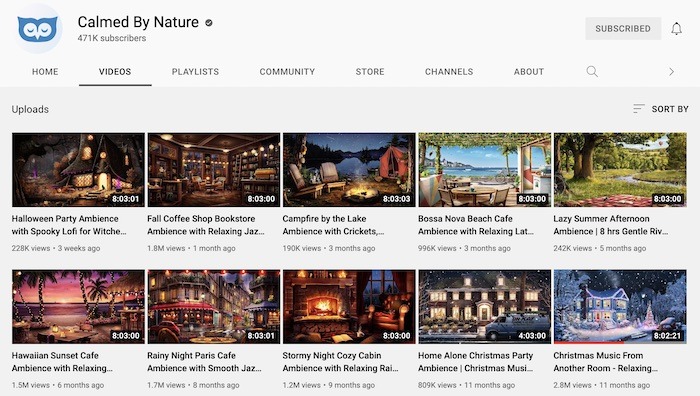Click the 8:03:03 duration badge
This screenshot has height=396, width=700.
[396, 199]
